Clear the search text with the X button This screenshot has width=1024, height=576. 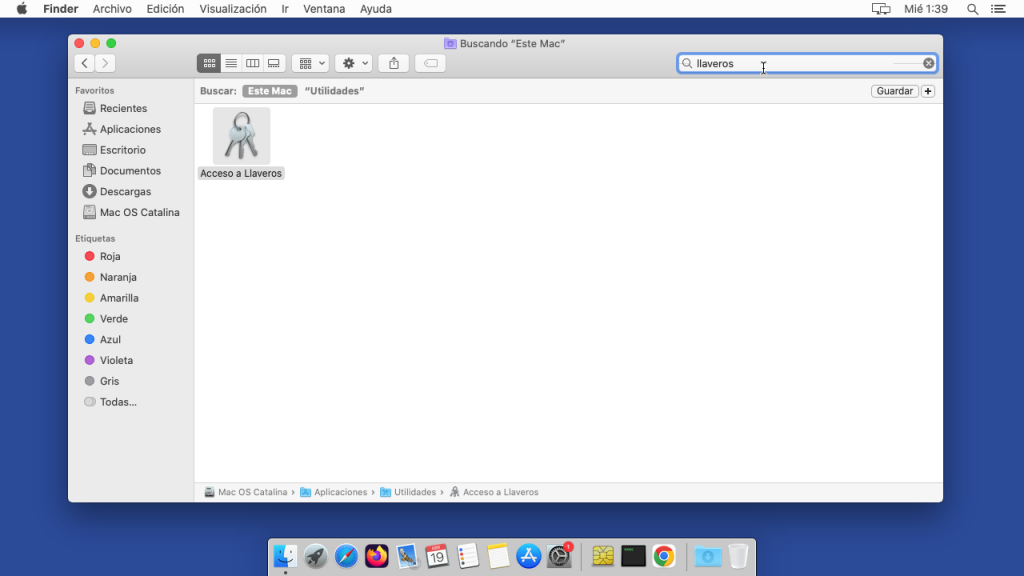pos(928,63)
